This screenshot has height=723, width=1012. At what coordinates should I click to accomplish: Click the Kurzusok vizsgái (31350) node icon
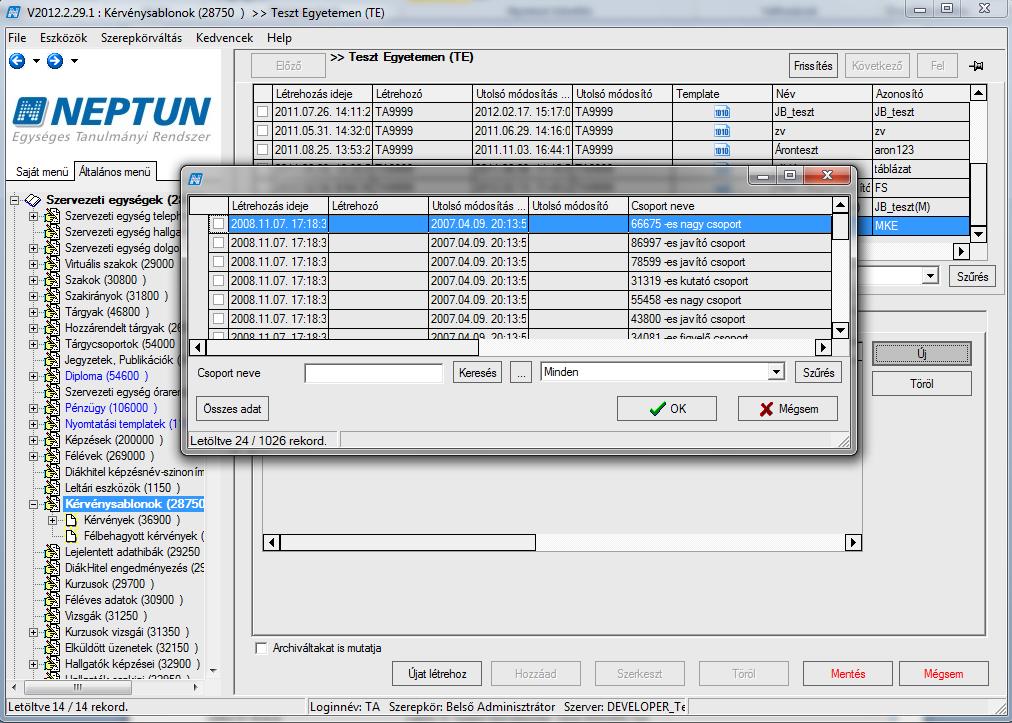pyautogui.click(x=52, y=632)
